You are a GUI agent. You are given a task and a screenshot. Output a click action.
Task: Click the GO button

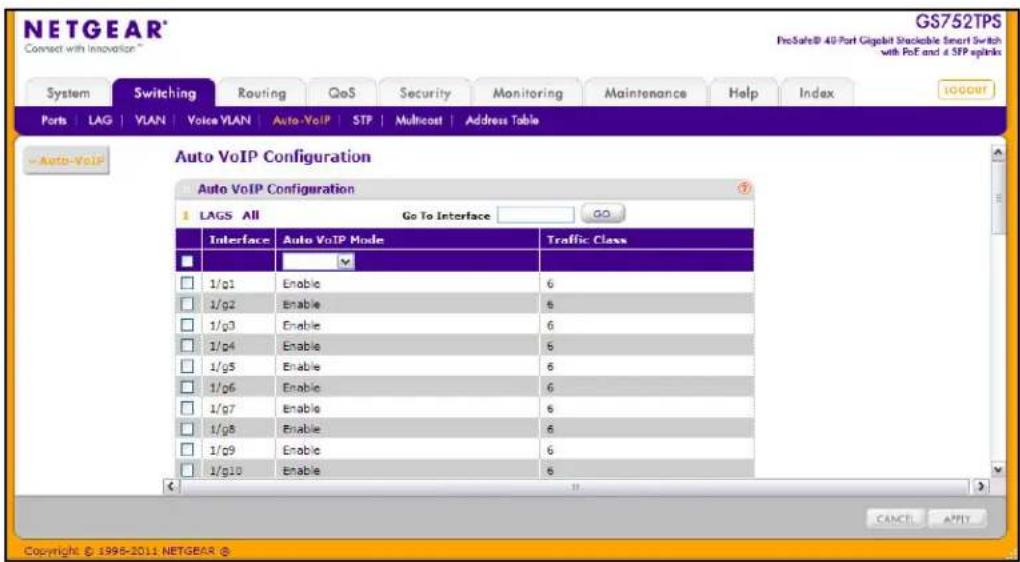tap(602, 213)
